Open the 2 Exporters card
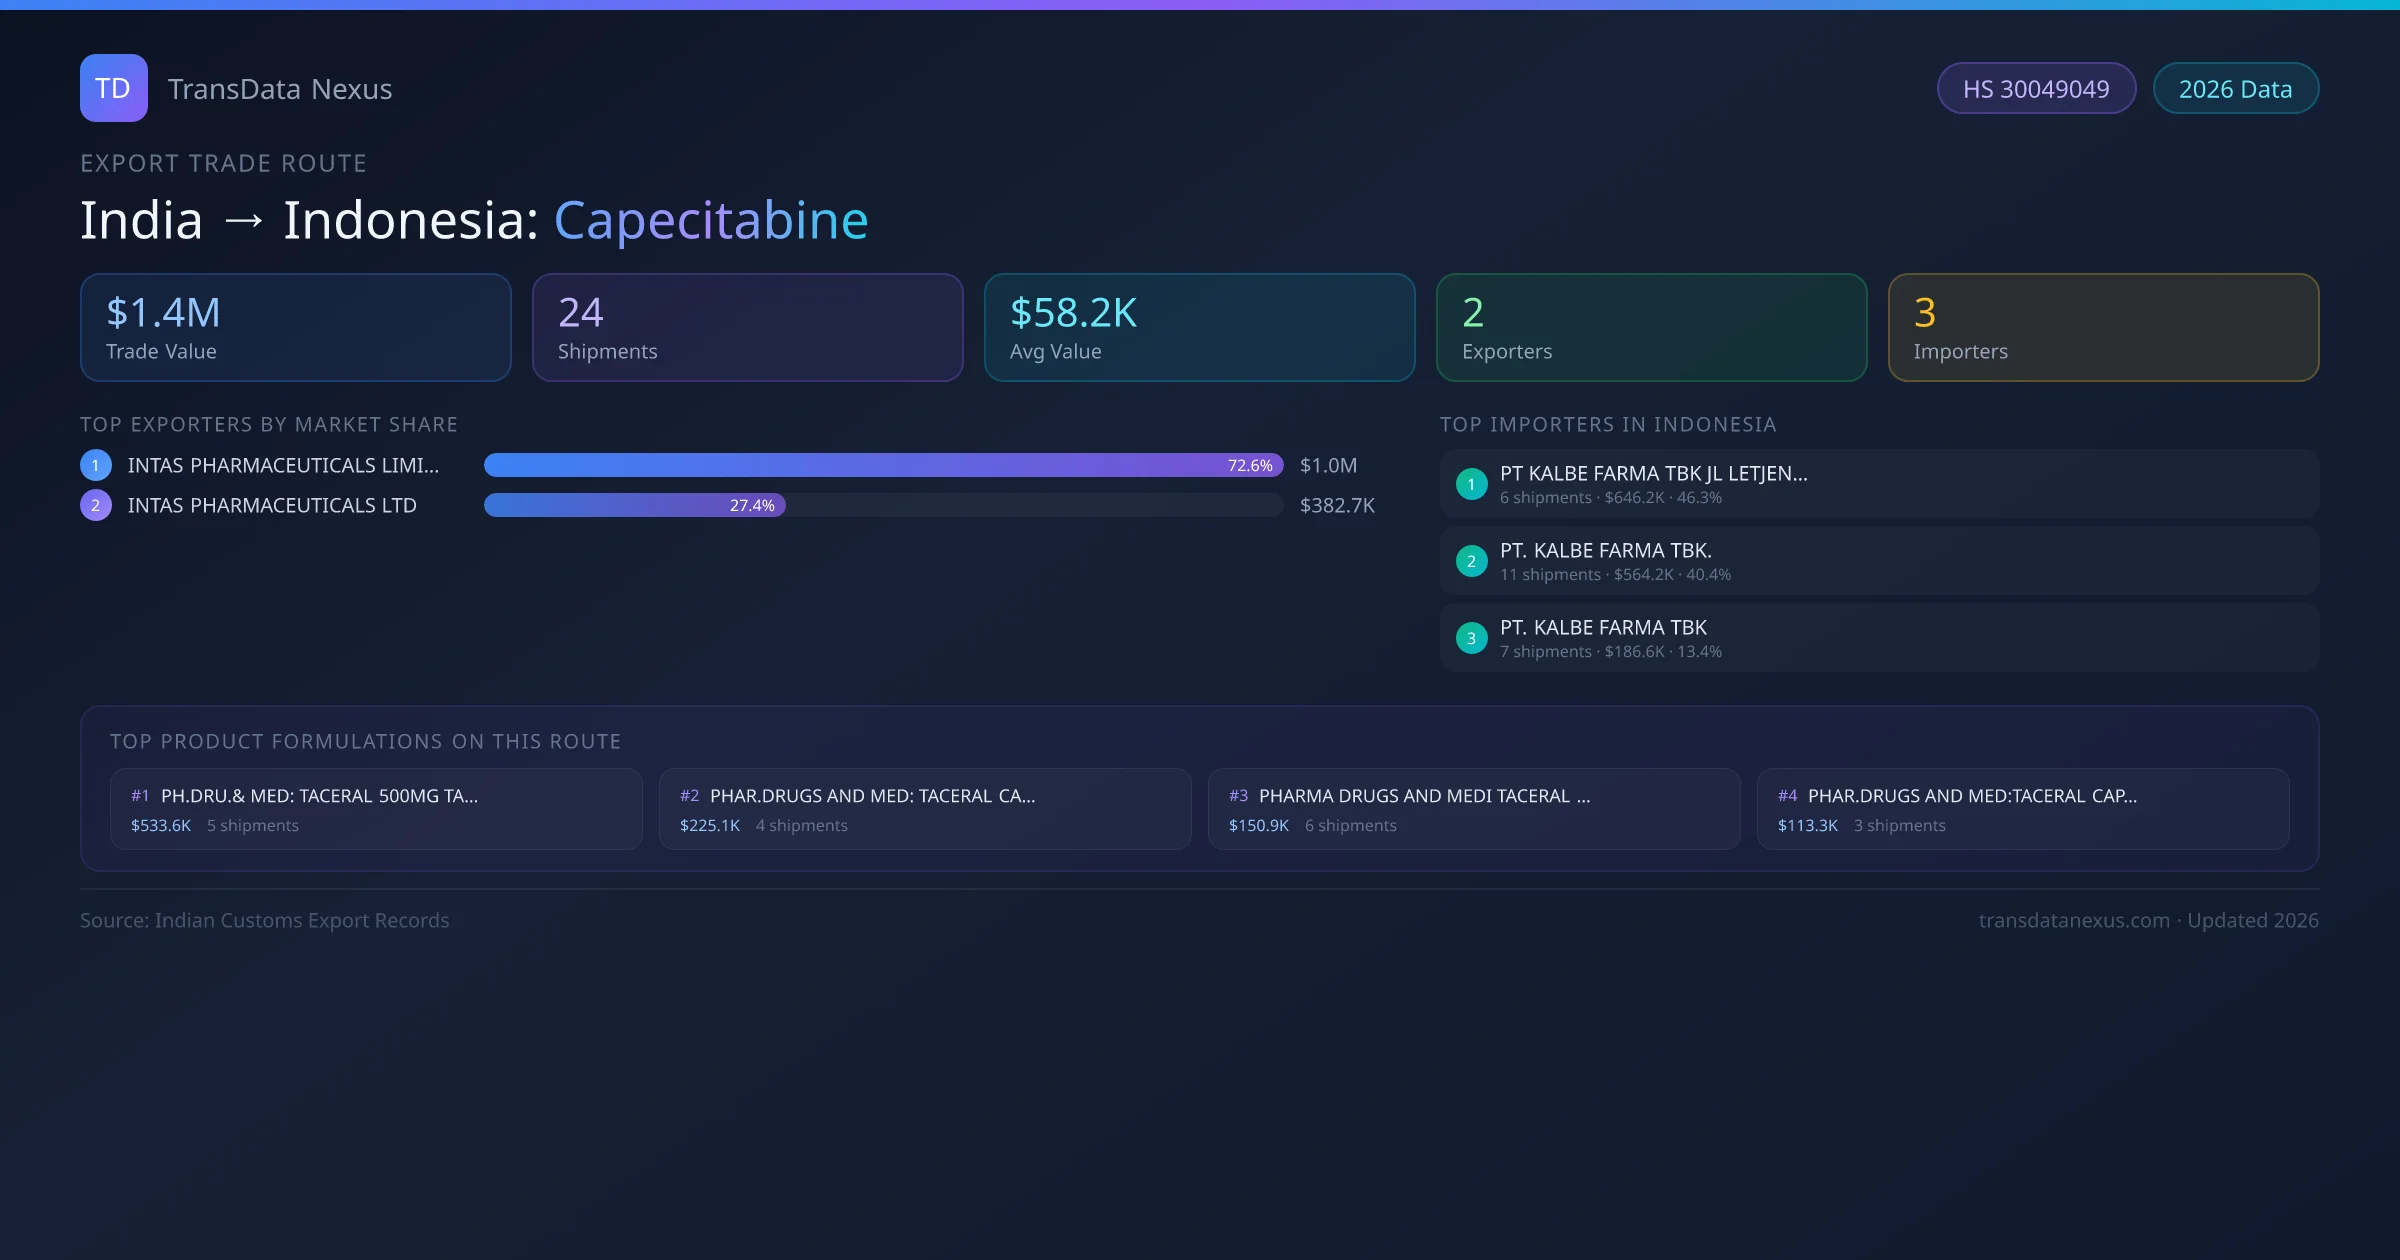Viewport: 2400px width, 1260px height. [x=1651, y=328]
